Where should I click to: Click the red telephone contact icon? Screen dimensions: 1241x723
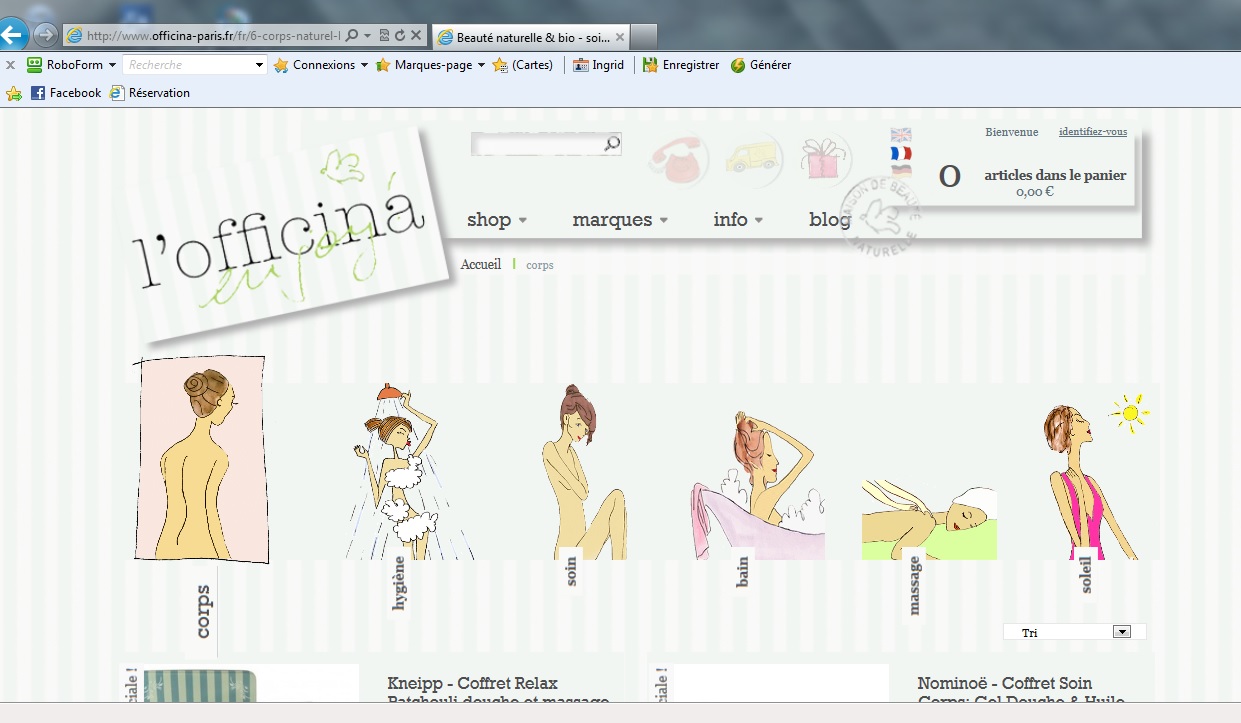click(679, 160)
